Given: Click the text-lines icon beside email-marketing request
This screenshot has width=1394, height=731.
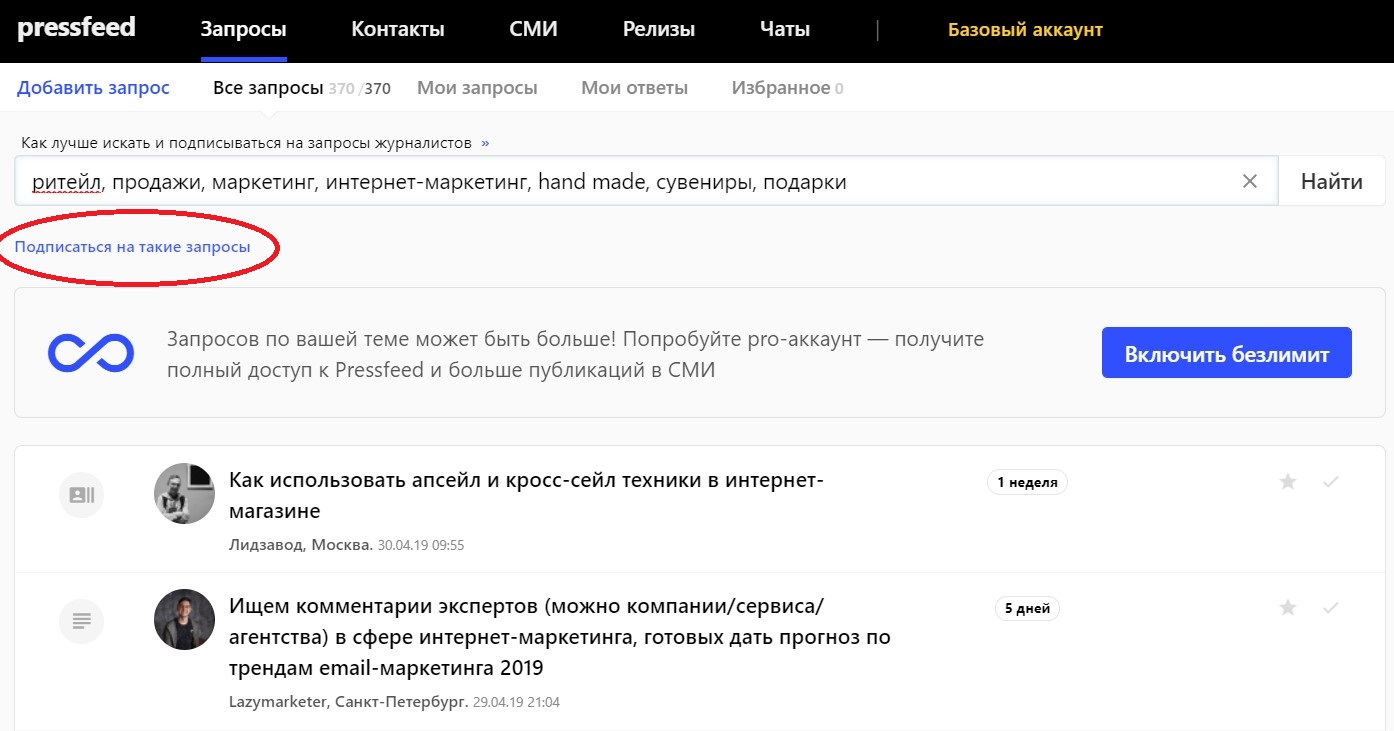Looking at the screenshot, I should (82, 621).
